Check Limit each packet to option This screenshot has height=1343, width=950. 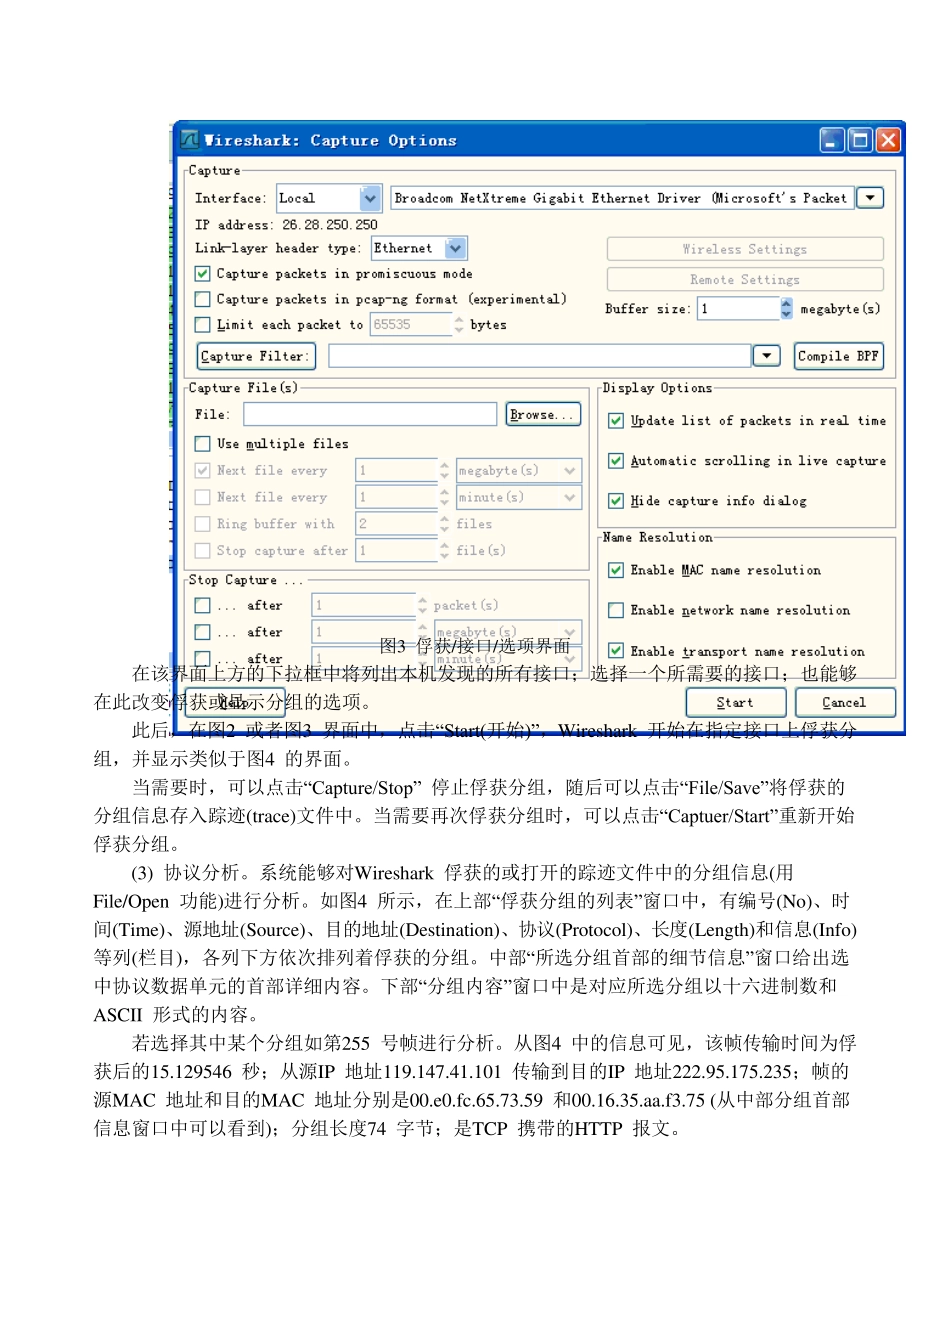[x=203, y=325]
